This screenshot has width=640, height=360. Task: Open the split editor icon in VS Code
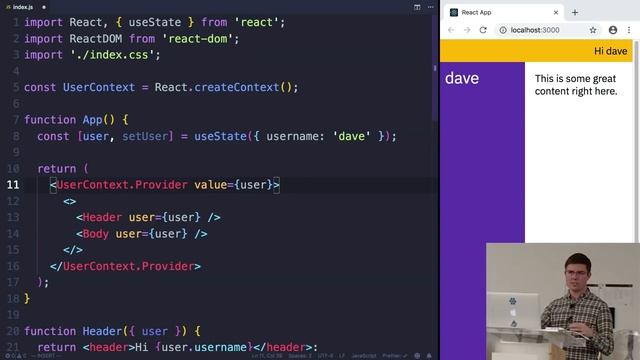click(417, 7)
